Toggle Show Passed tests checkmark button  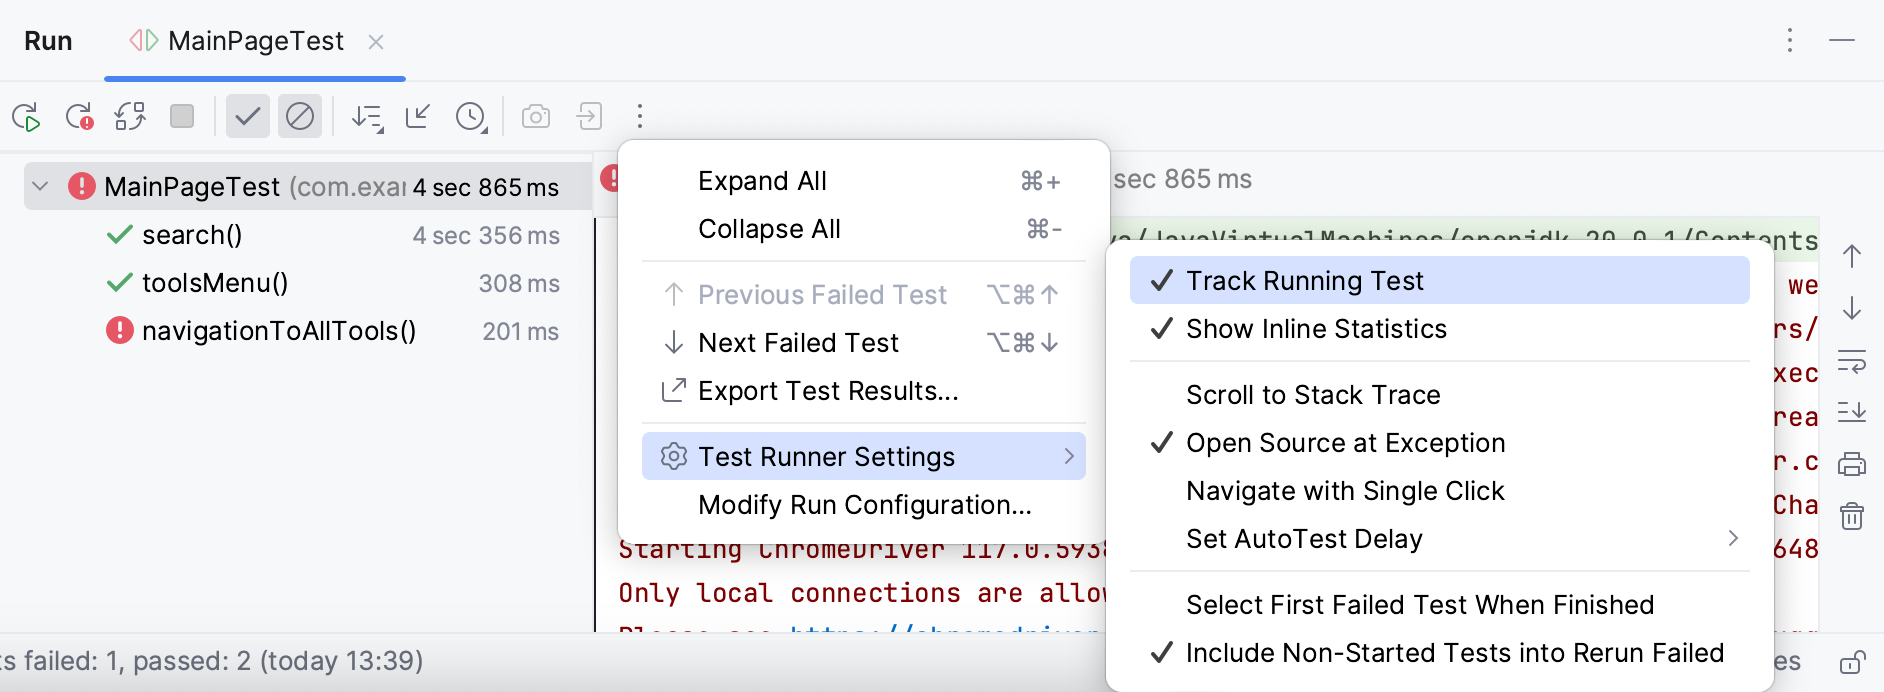click(x=247, y=117)
